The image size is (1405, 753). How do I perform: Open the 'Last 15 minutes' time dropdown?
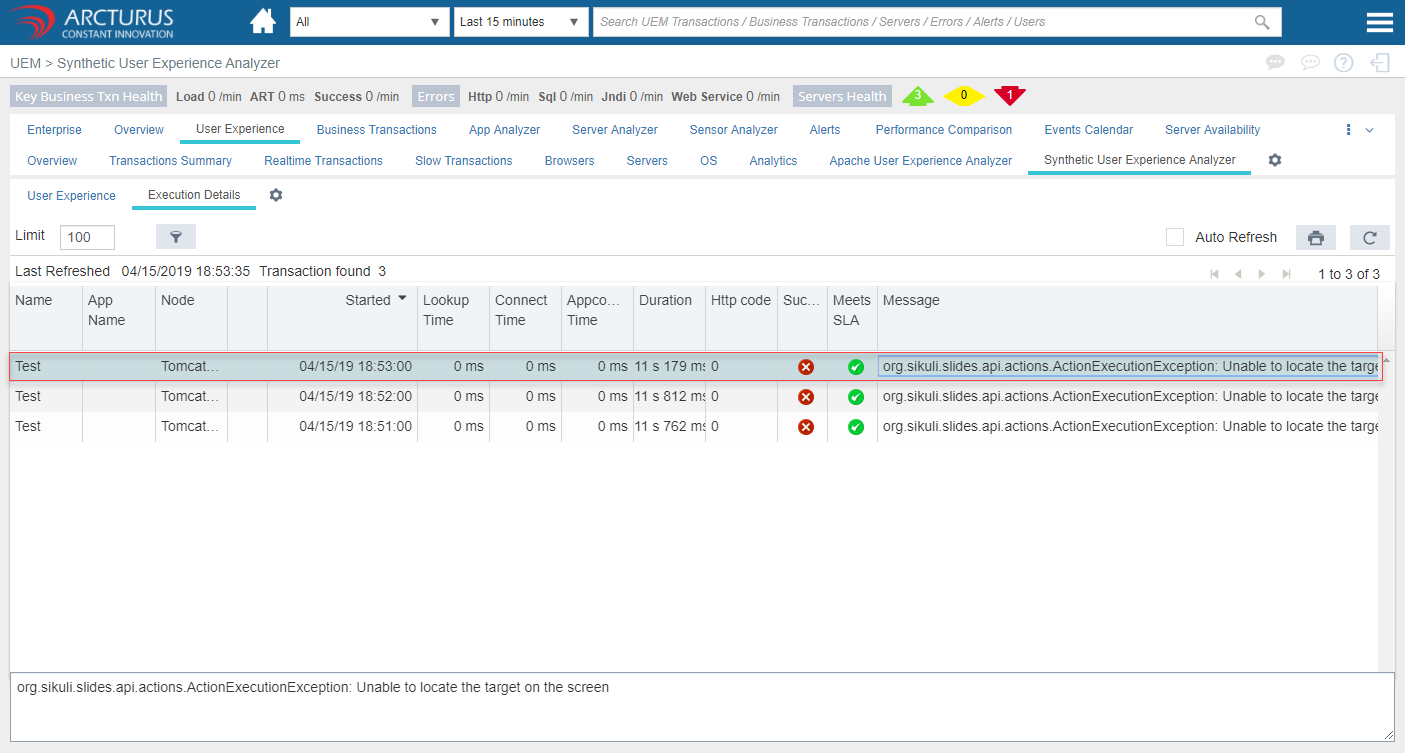[520, 22]
